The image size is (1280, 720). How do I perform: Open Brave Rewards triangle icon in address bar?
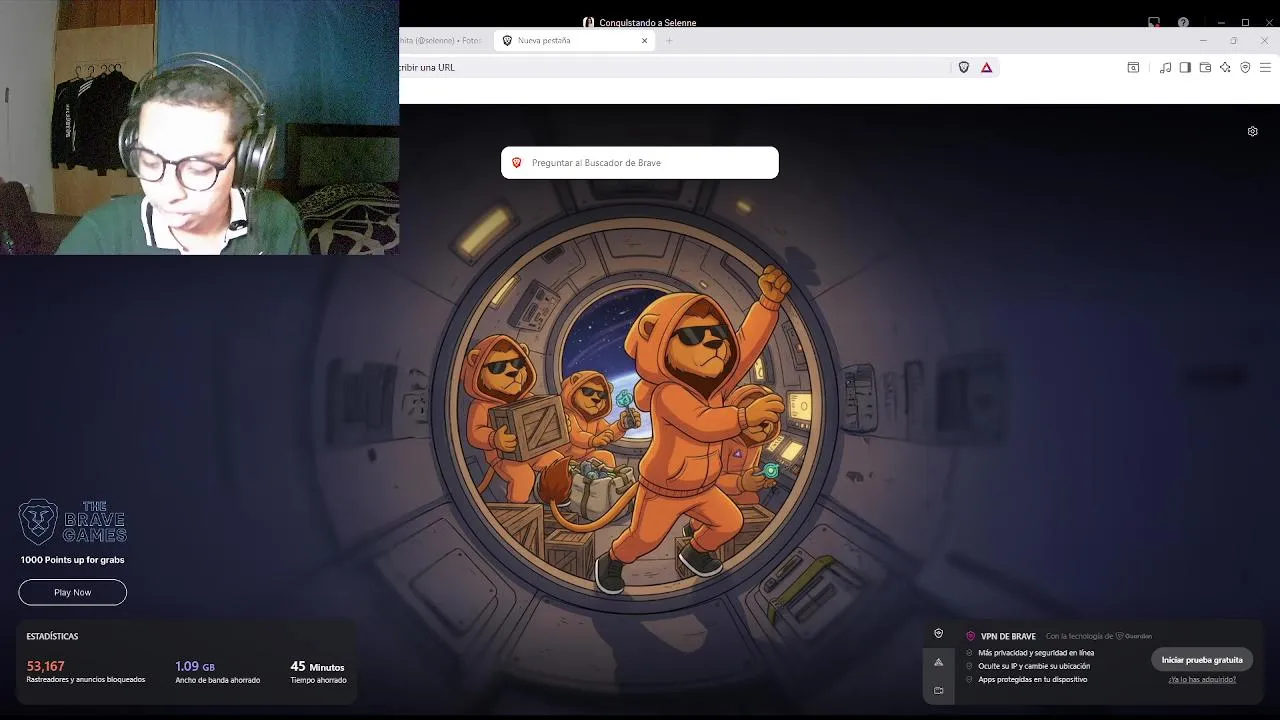pyautogui.click(x=987, y=67)
